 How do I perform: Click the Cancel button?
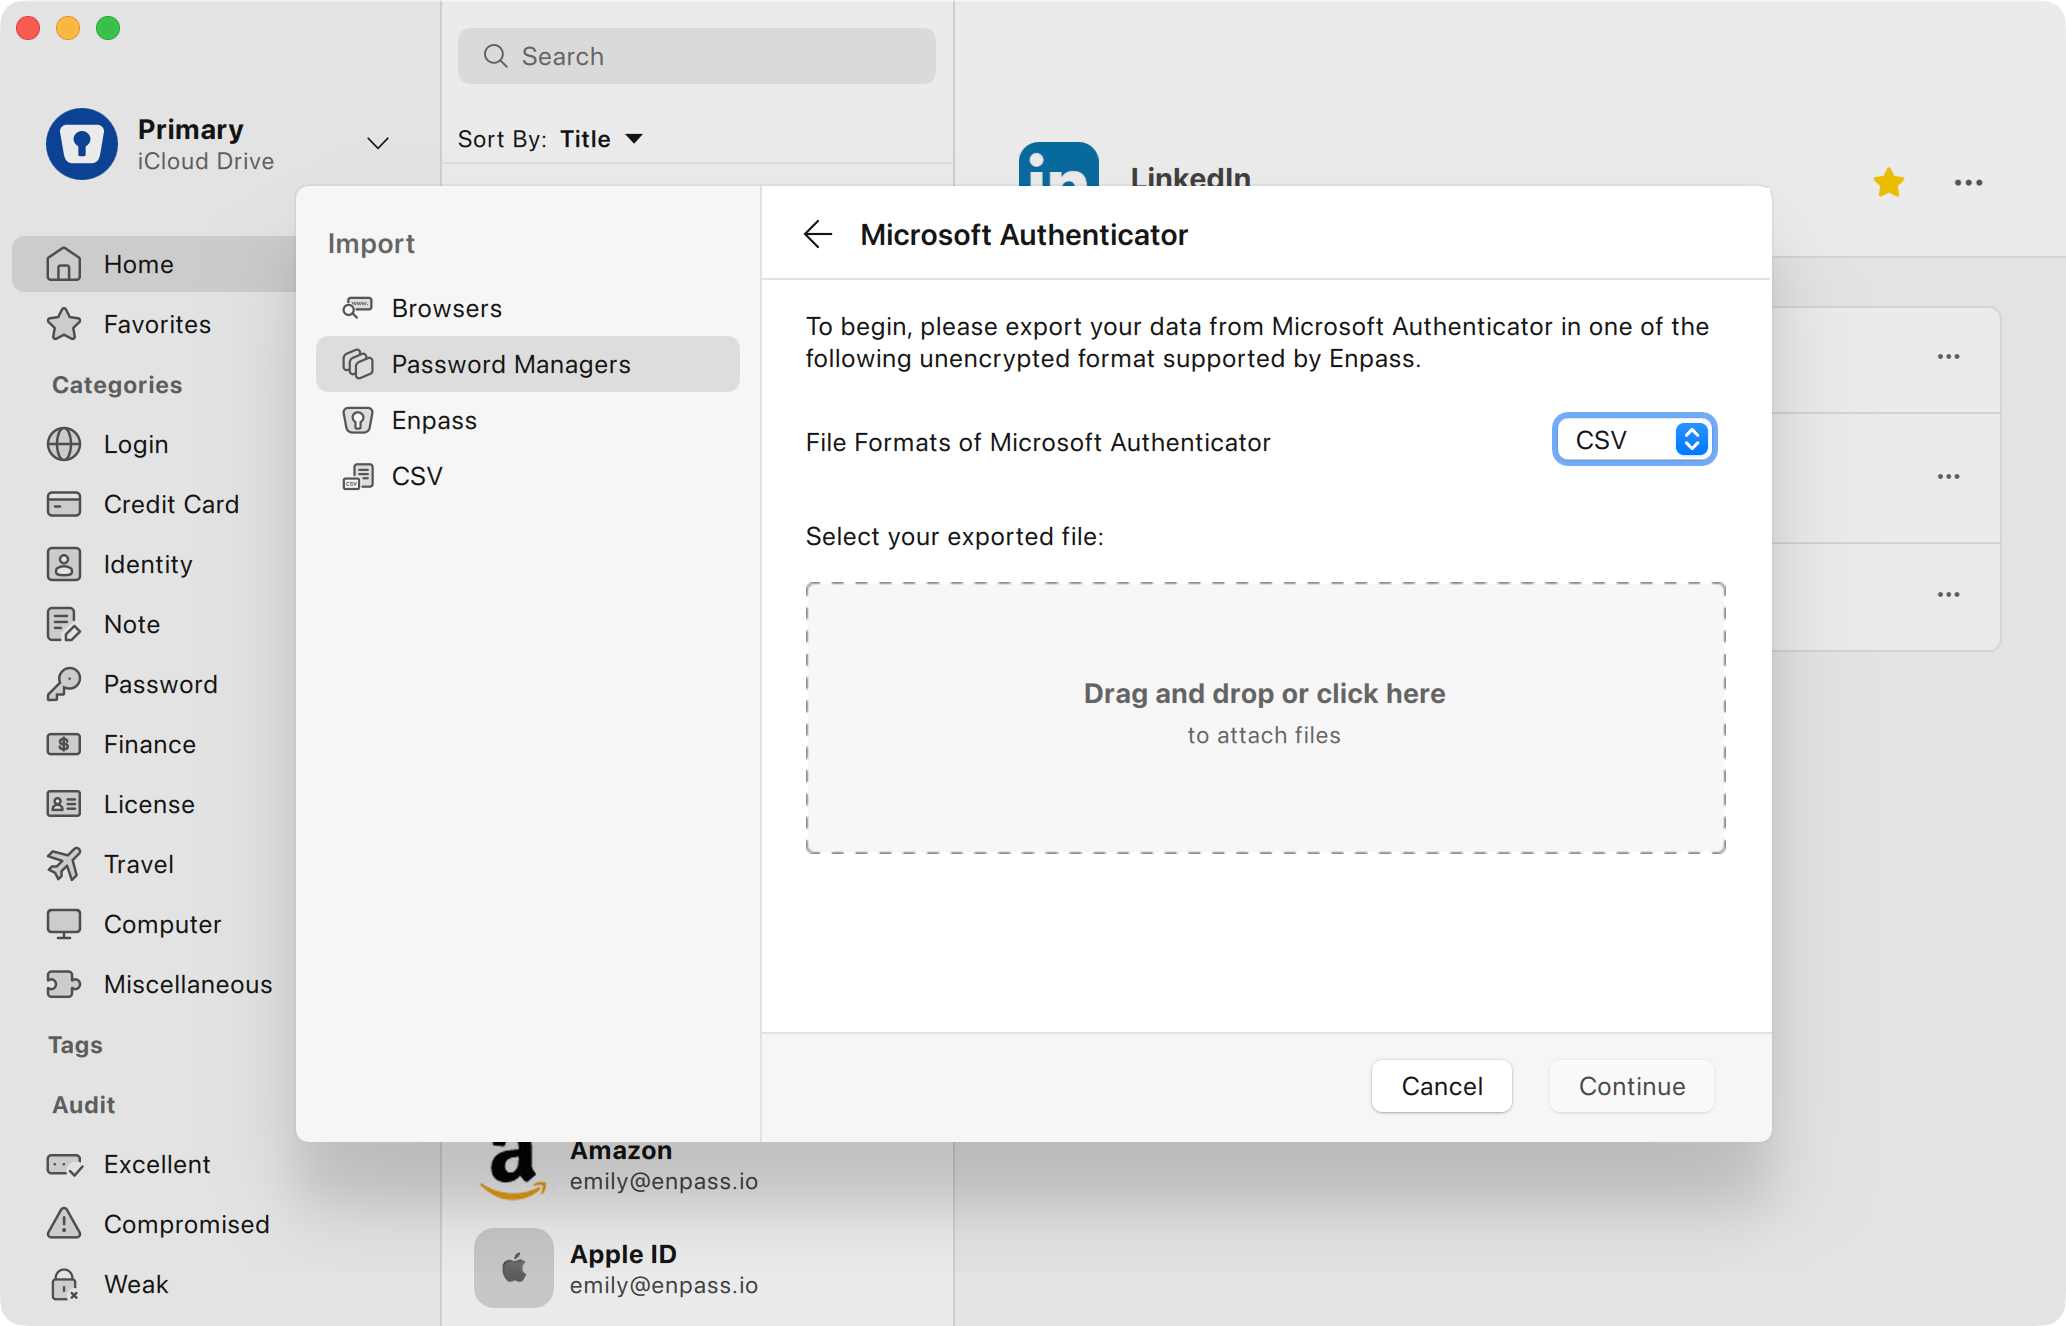point(1441,1086)
